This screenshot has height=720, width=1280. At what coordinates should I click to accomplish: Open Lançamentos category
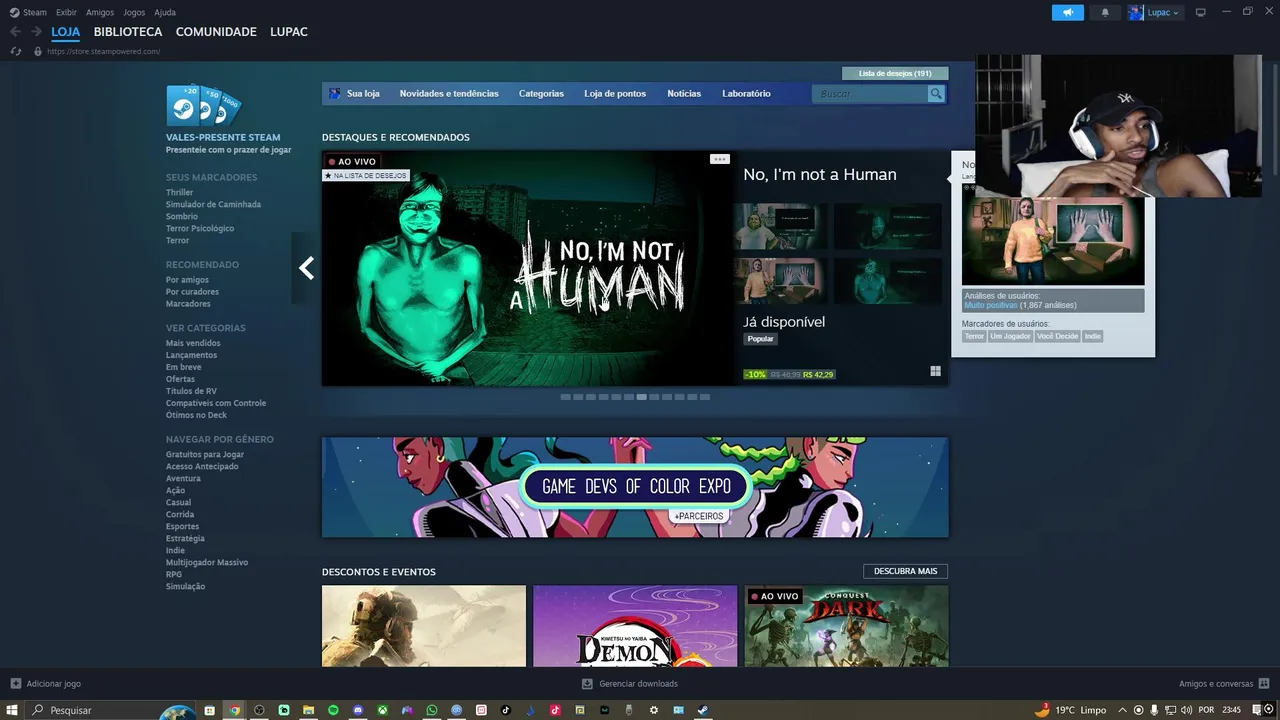[191, 355]
